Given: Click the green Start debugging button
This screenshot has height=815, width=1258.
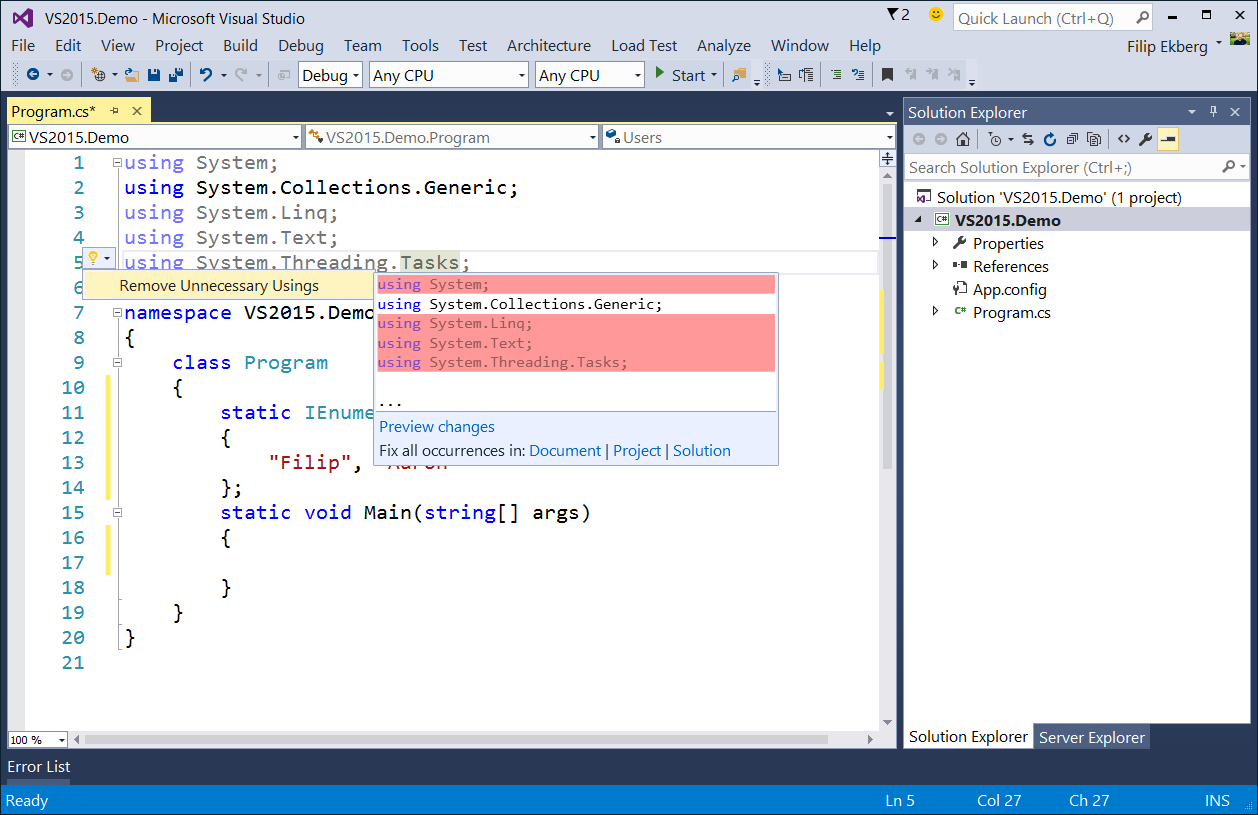Looking at the screenshot, I should click(680, 75).
